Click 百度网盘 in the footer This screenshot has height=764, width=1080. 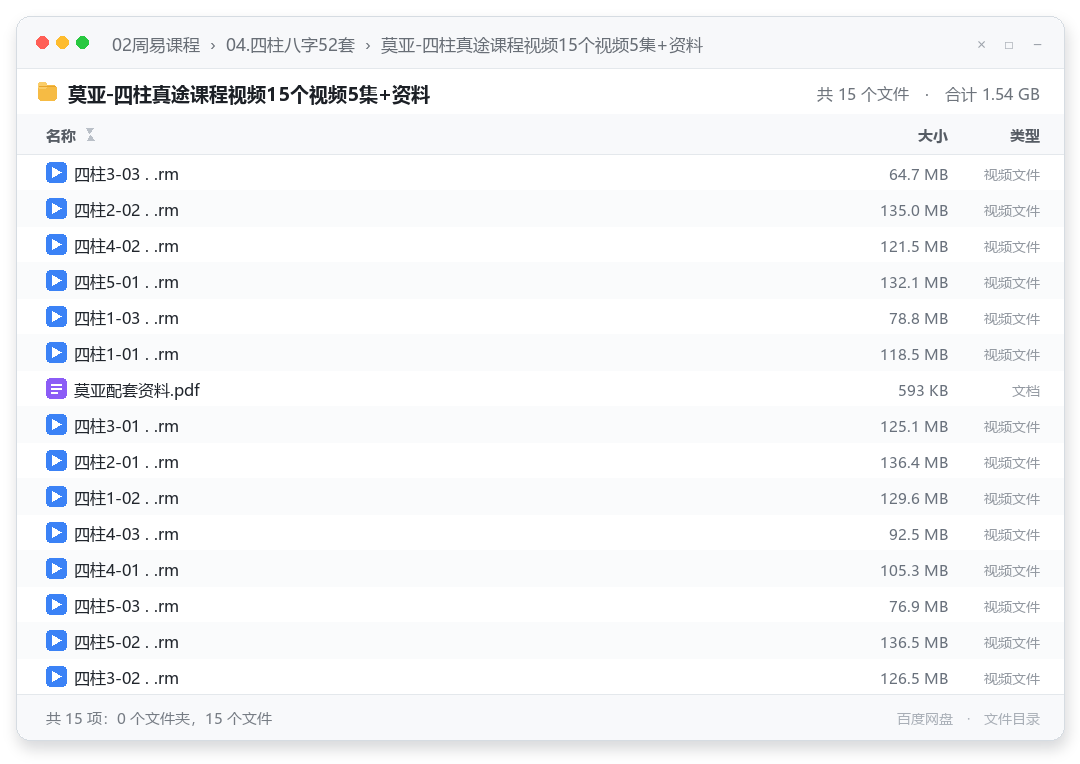click(925, 719)
